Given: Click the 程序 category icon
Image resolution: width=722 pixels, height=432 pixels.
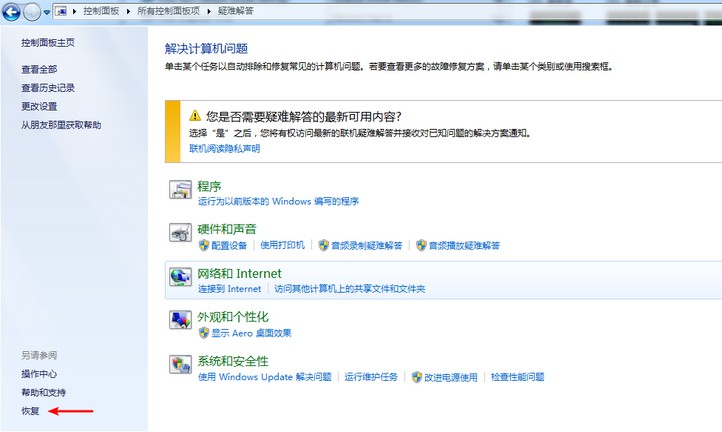Looking at the screenshot, I should pyautogui.click(x=180, y=189).
